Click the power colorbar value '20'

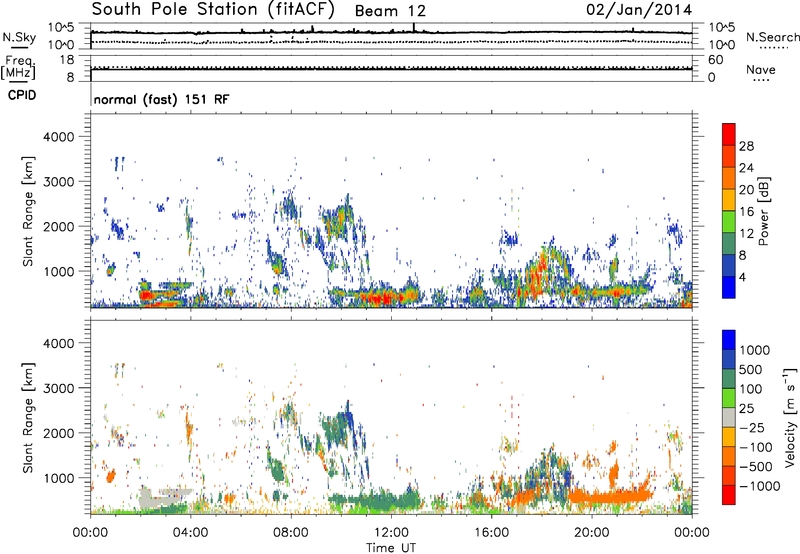(746, 190)
